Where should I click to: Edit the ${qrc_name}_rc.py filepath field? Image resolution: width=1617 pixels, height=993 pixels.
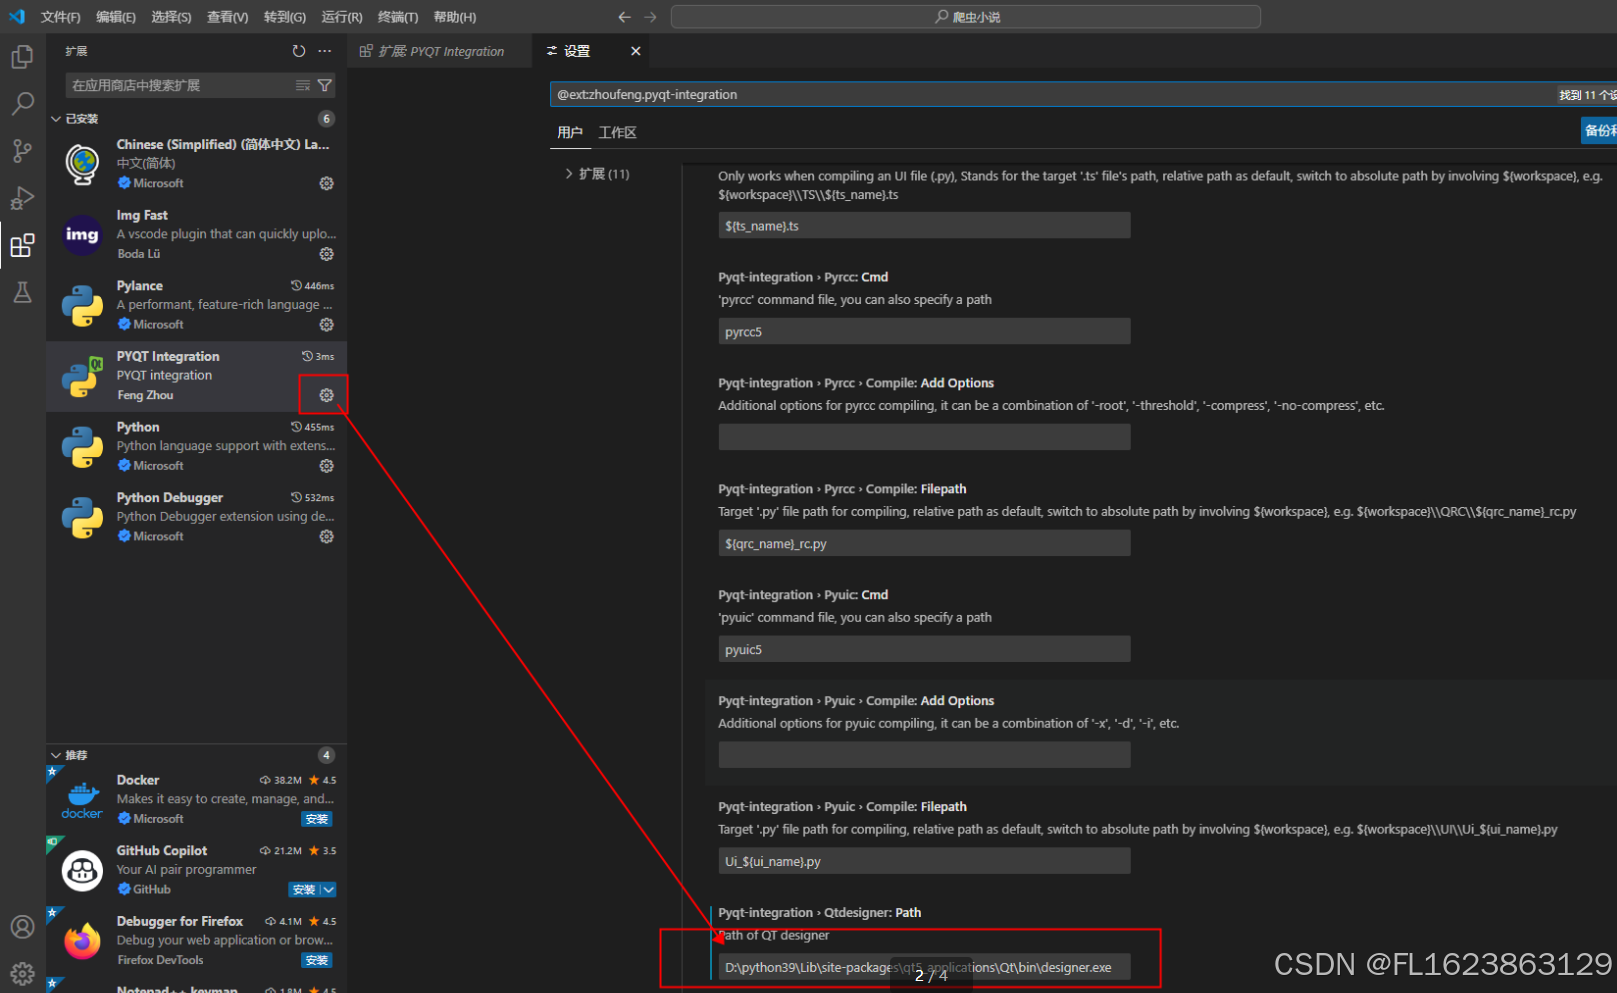924,544
